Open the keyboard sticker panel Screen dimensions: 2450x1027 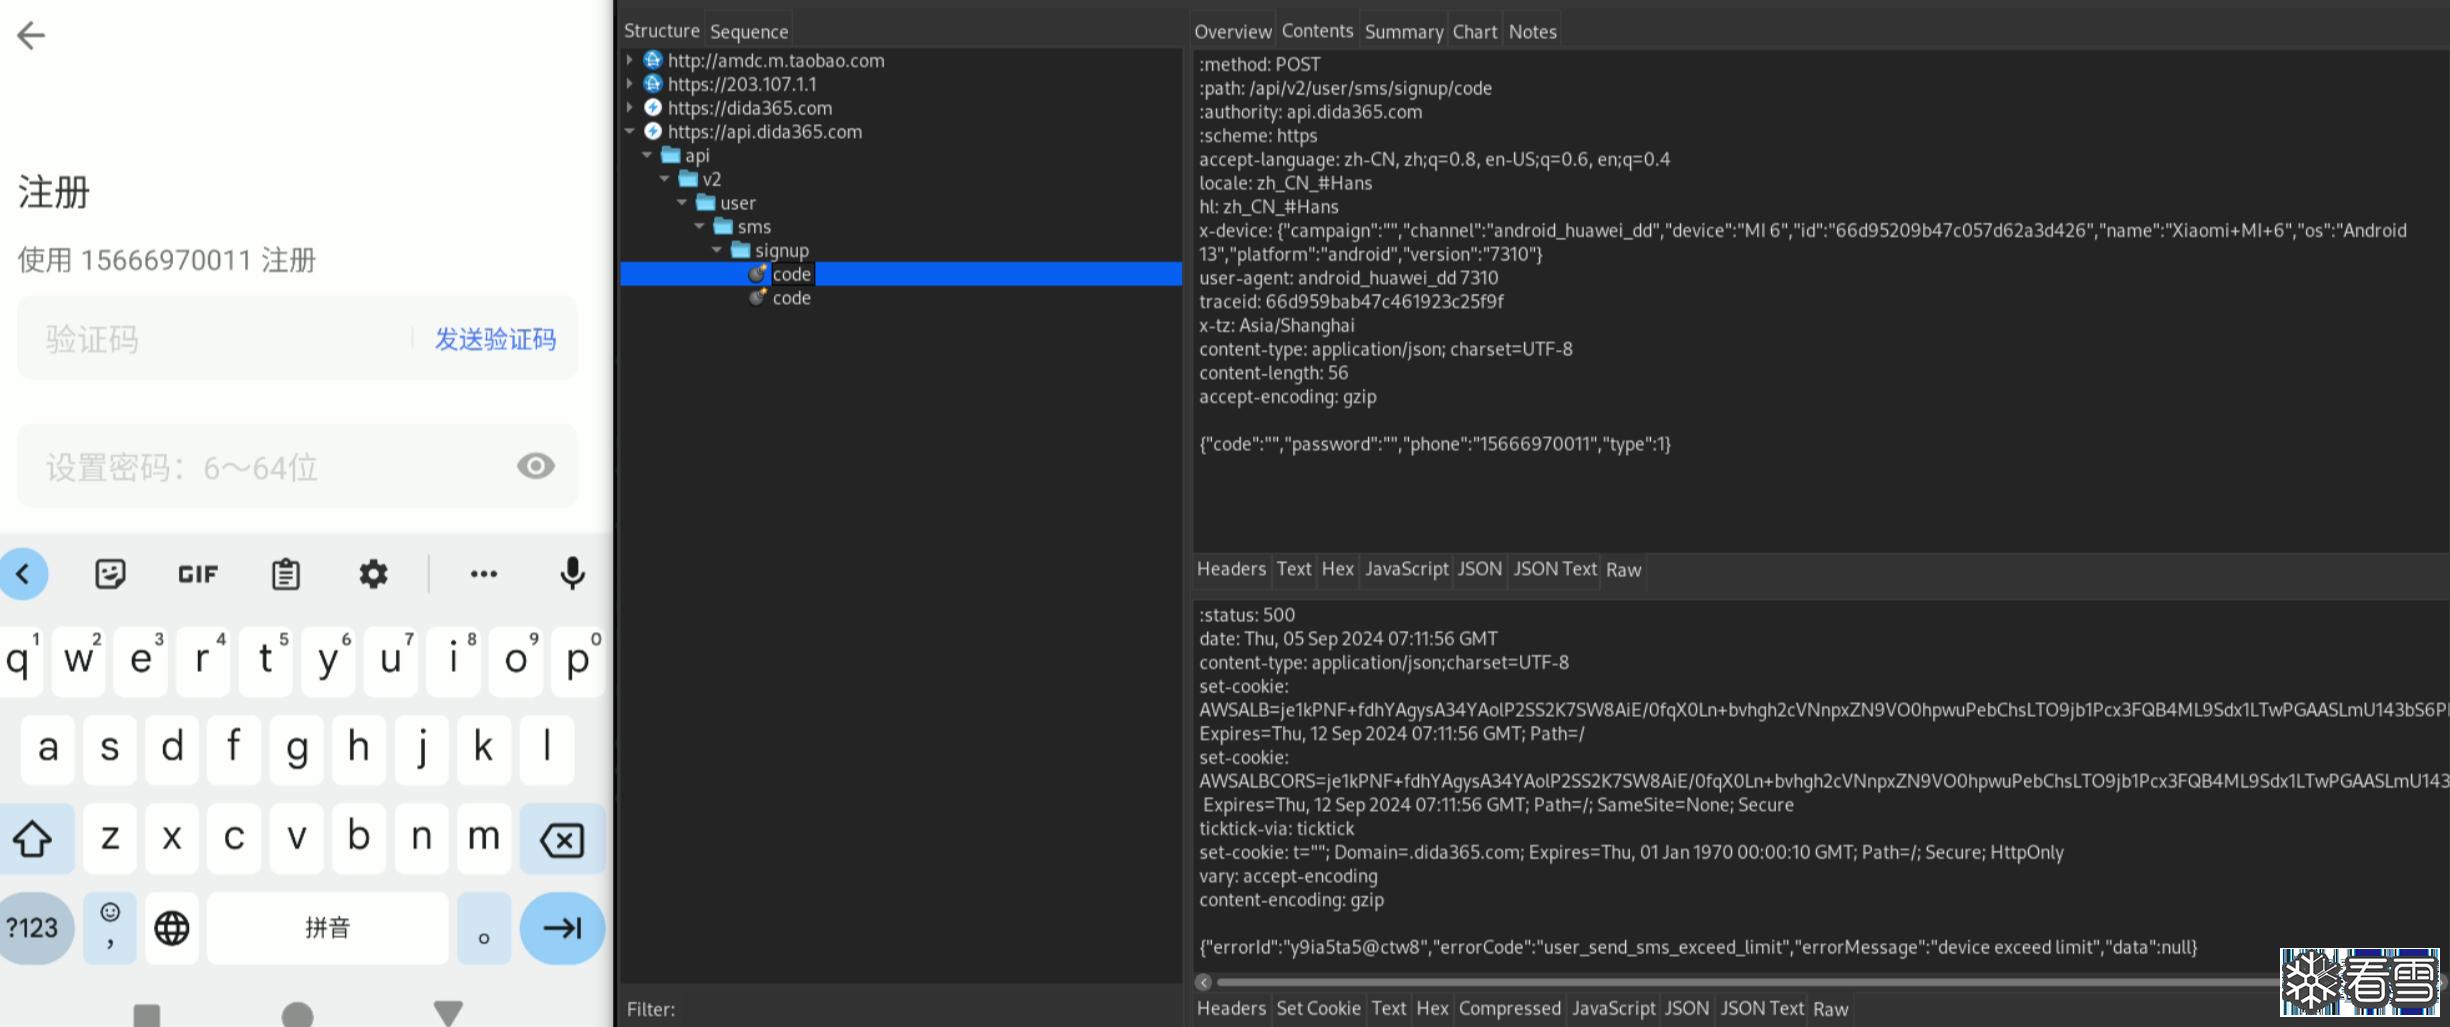[110, 574]
